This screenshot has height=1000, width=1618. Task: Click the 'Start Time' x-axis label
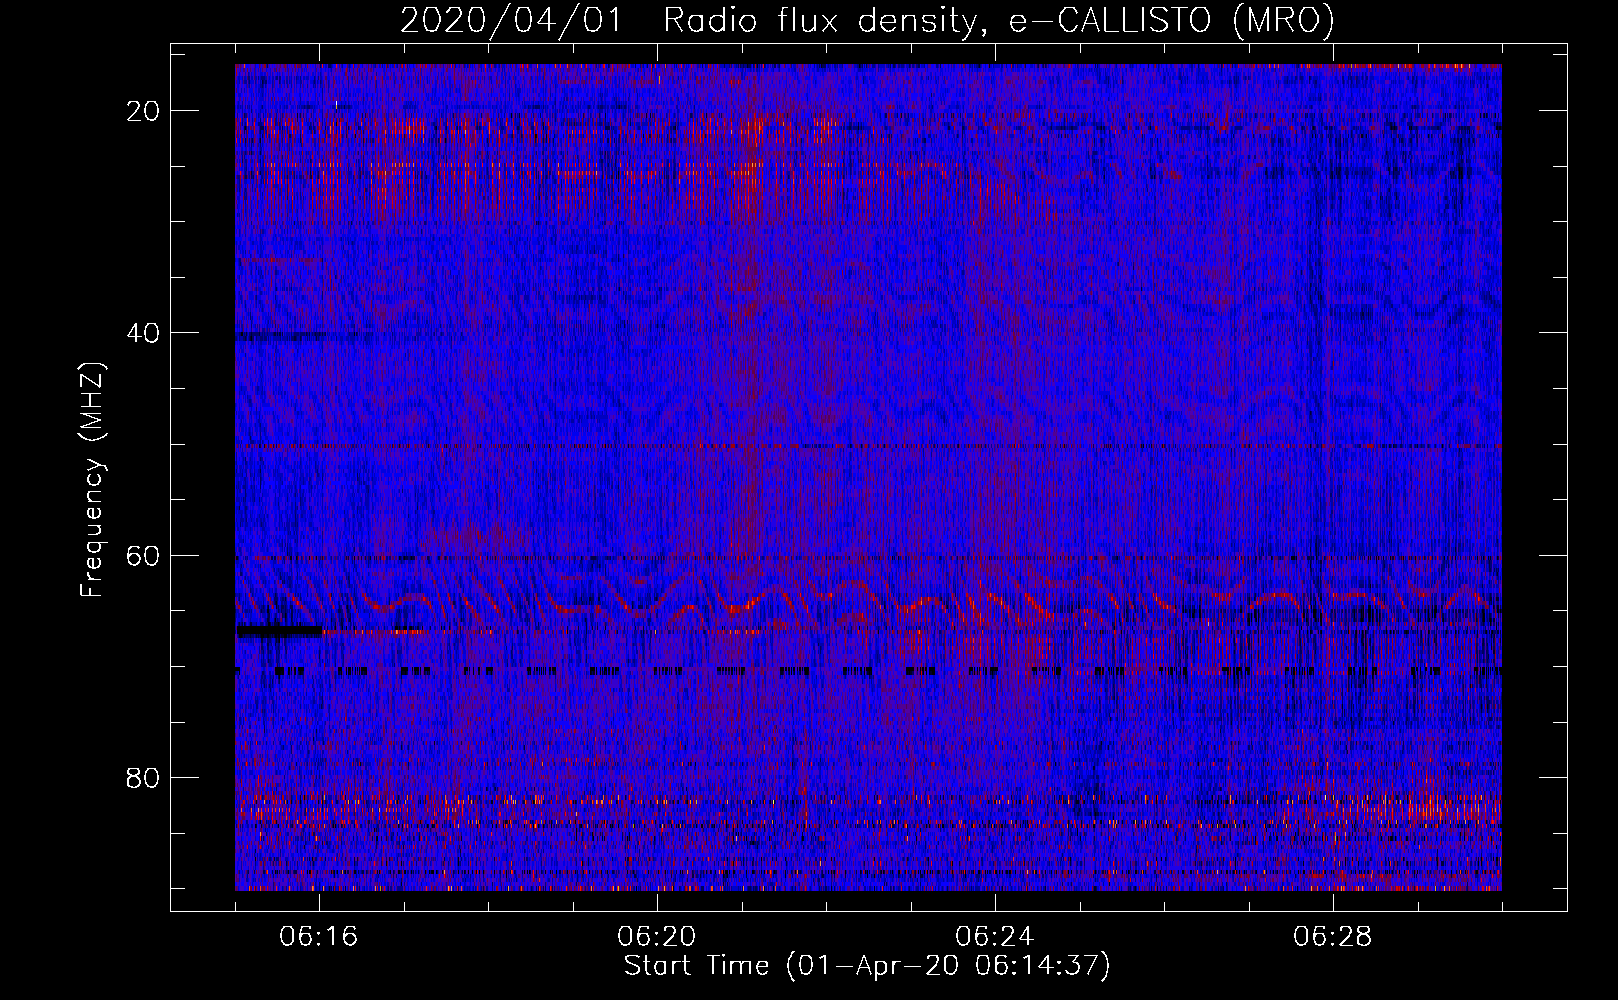point(867,966)
